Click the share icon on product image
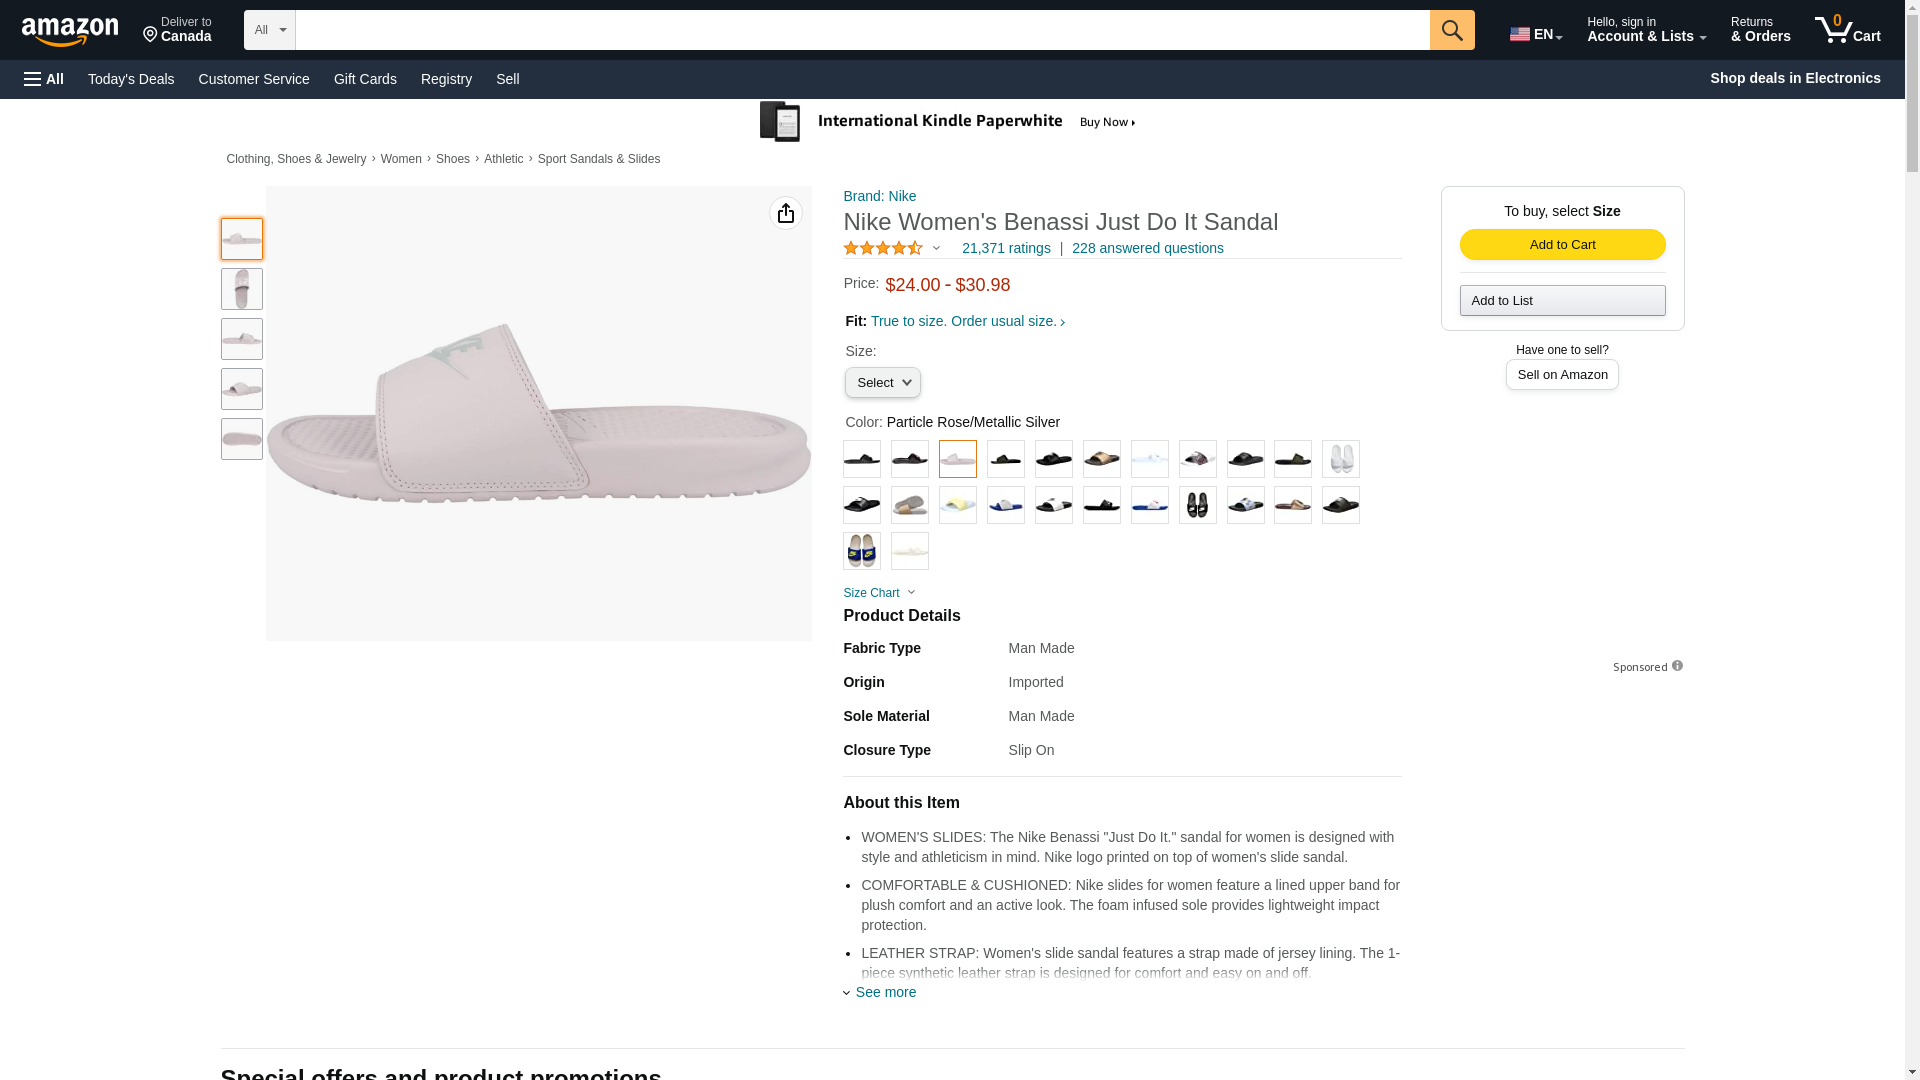 click(x=786, y=213)
